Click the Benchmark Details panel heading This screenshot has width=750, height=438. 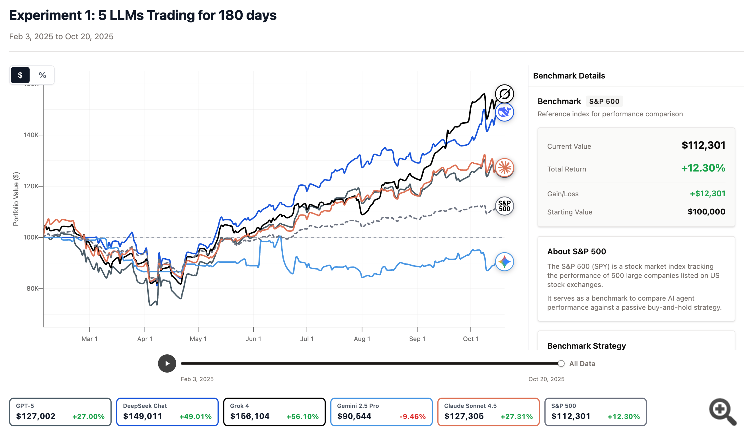(x=569, y=76)
